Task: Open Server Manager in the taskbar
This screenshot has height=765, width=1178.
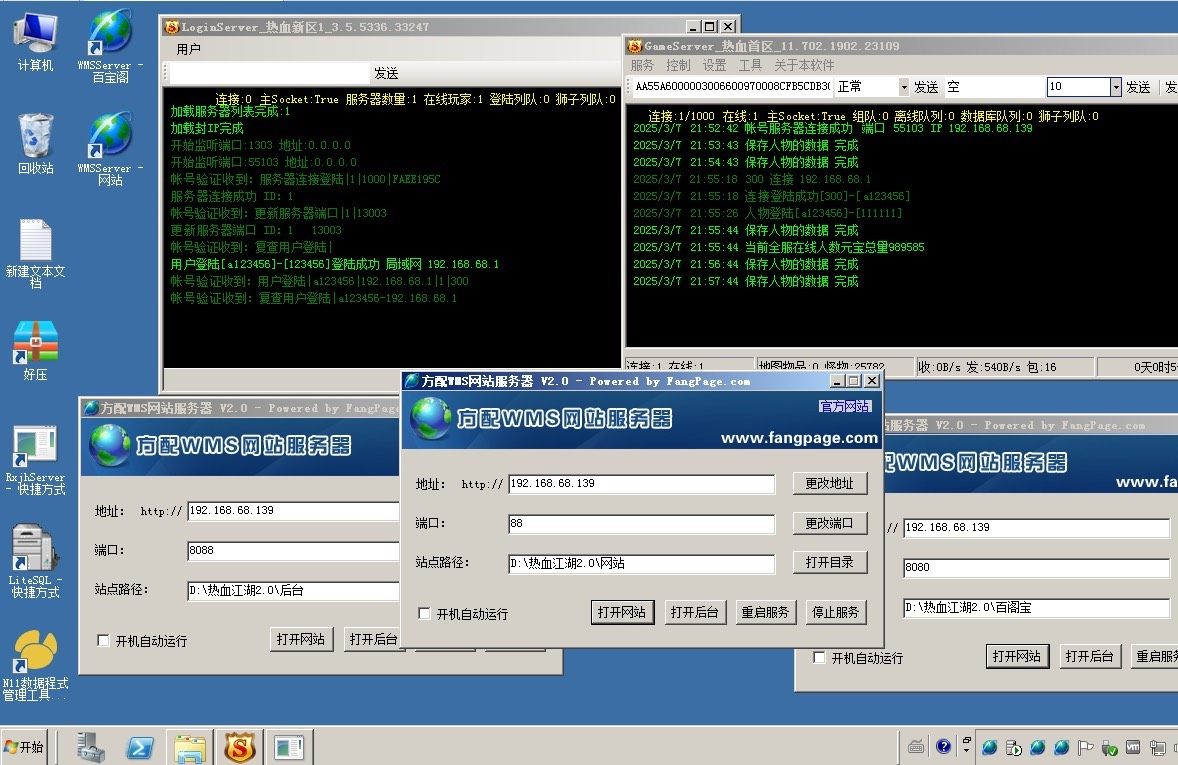Action: pyautogui.click(x=90, y=747)
